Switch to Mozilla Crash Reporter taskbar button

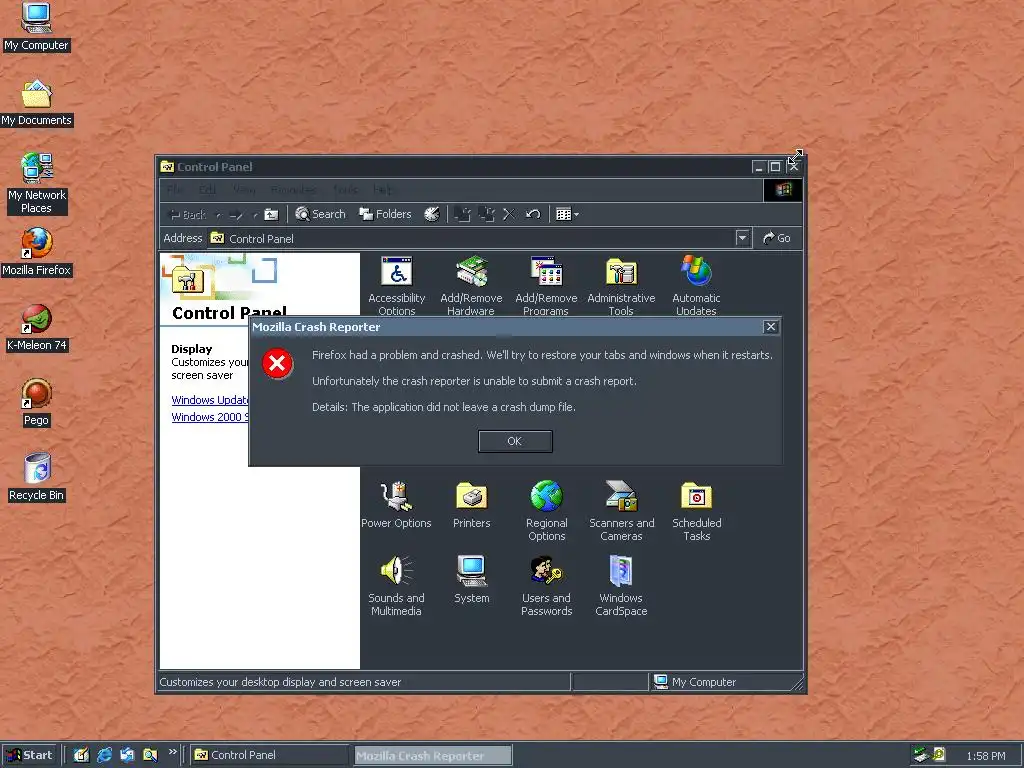[432, 756]
